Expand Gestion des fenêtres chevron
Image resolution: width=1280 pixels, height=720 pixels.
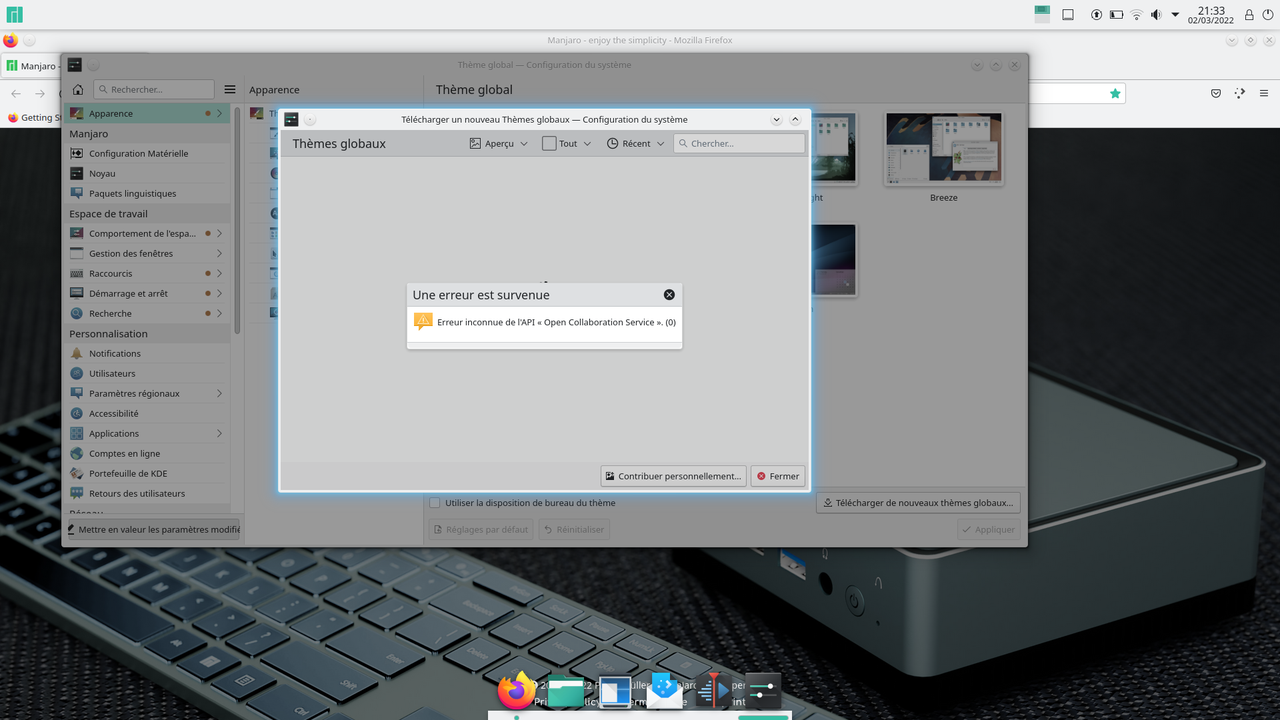219,253
